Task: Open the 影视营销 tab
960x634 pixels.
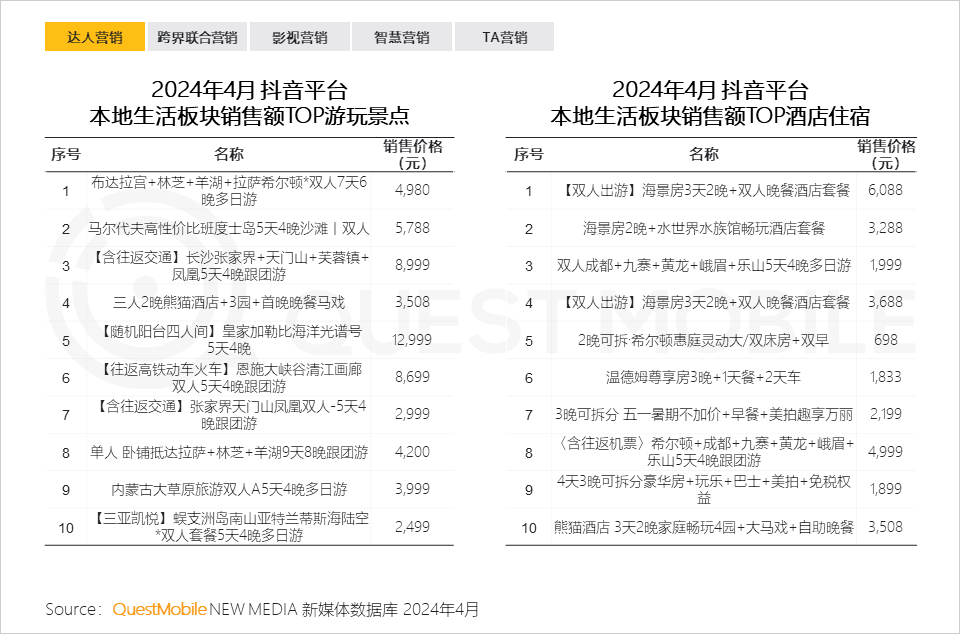Action: click(300, 37)
